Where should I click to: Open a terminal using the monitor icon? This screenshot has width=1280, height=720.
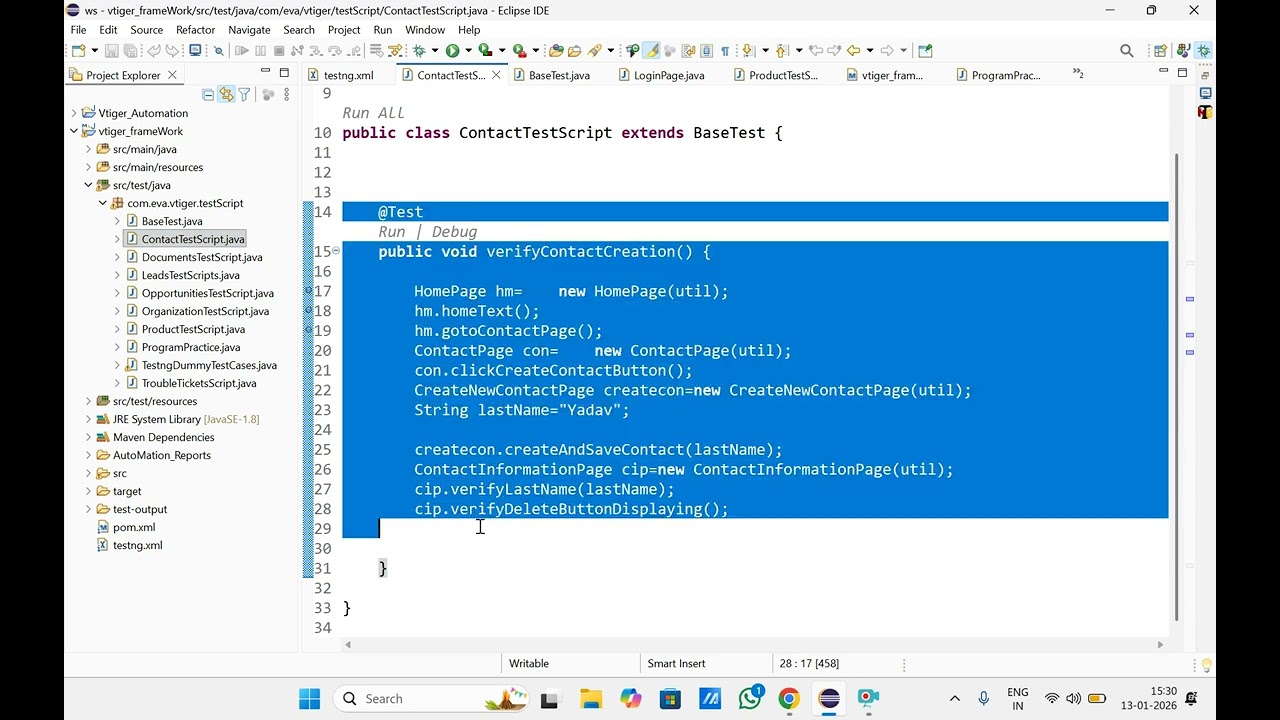195,50
